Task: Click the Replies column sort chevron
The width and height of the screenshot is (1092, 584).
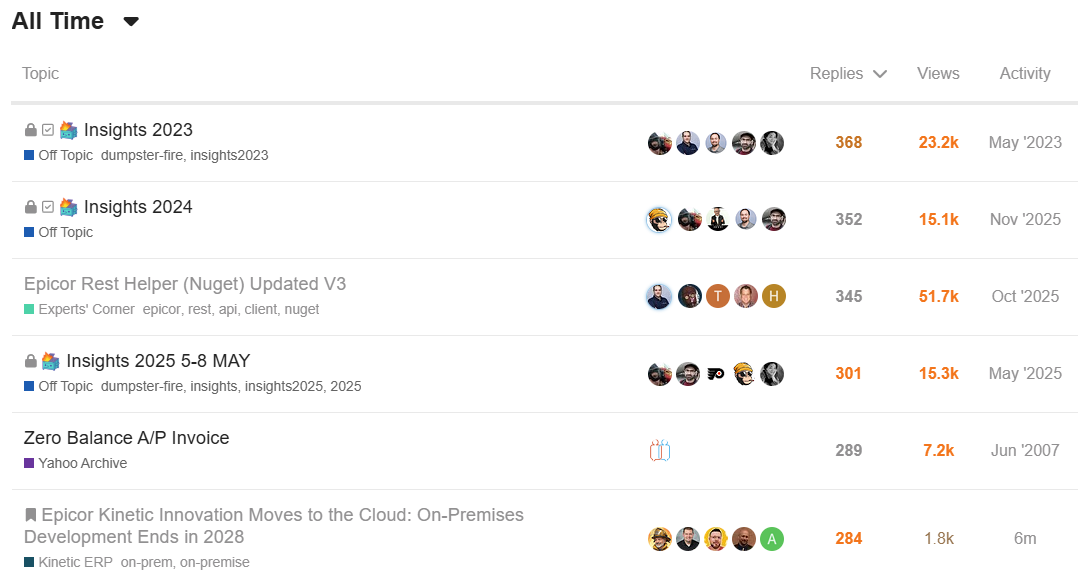Action: (880, 74)
